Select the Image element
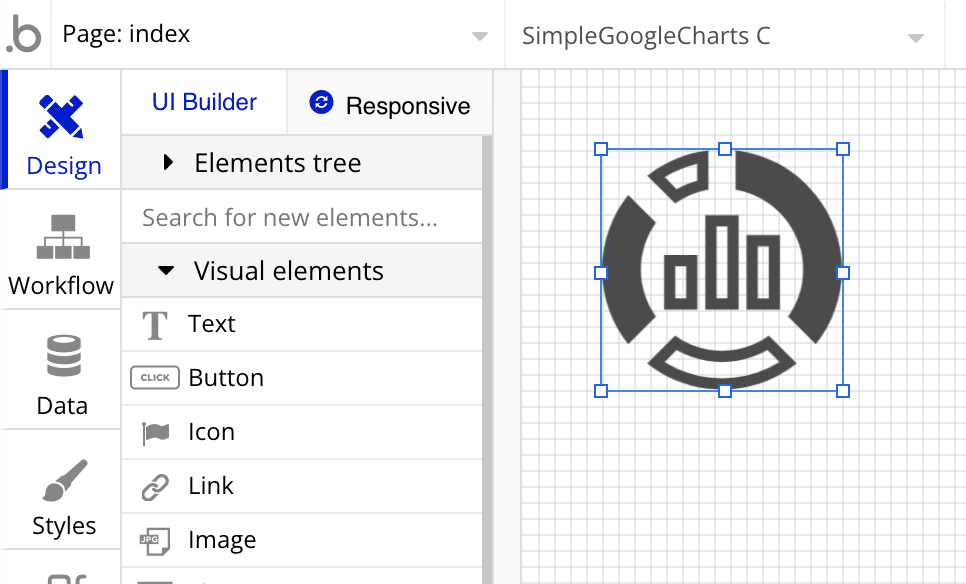The image size is (966, 584). click(x=222, y=540)
